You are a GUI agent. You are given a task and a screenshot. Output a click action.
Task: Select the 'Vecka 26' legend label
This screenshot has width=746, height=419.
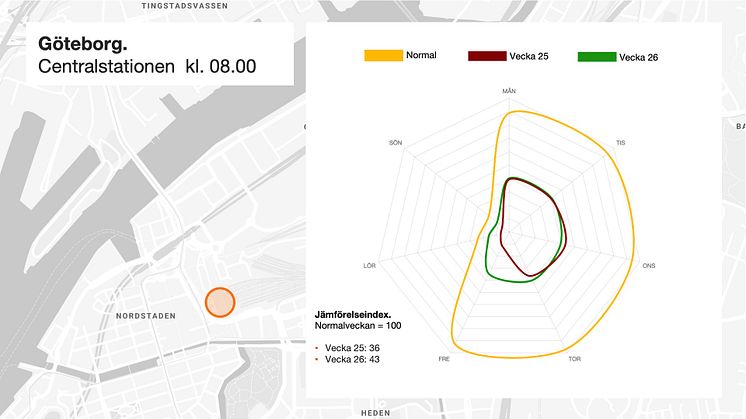pos(638,58)
